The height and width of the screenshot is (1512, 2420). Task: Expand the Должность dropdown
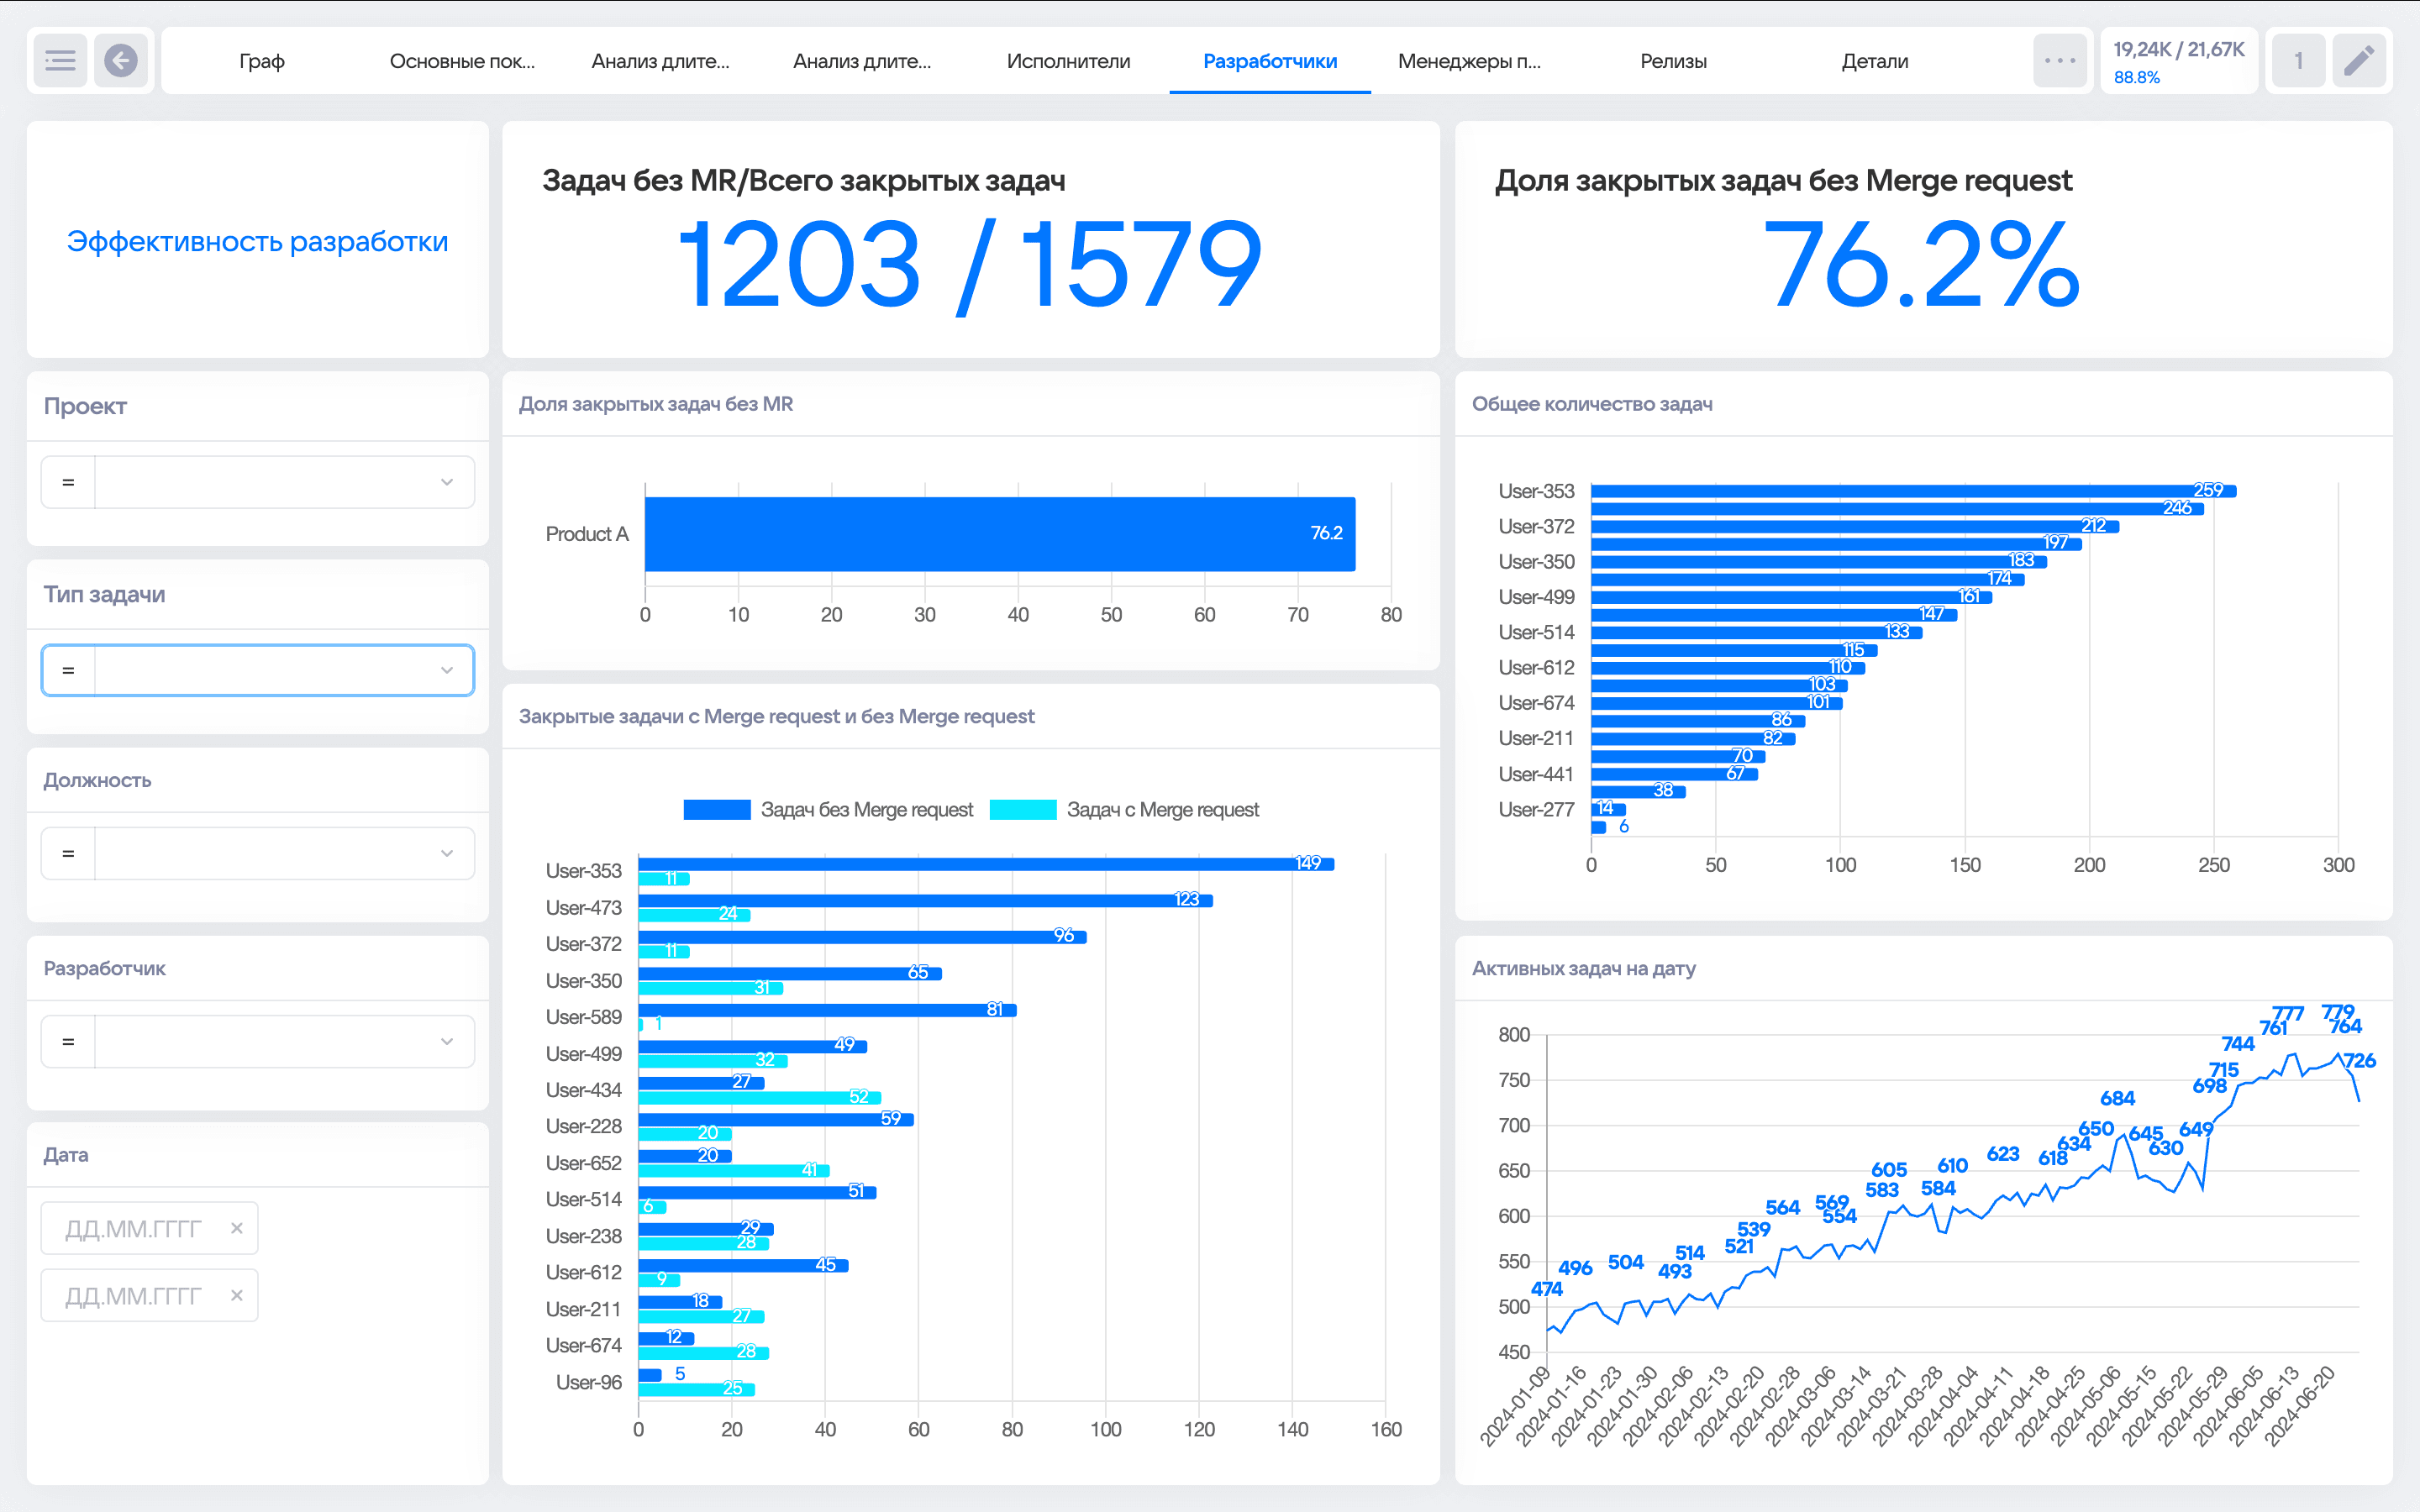coord(446,853)
